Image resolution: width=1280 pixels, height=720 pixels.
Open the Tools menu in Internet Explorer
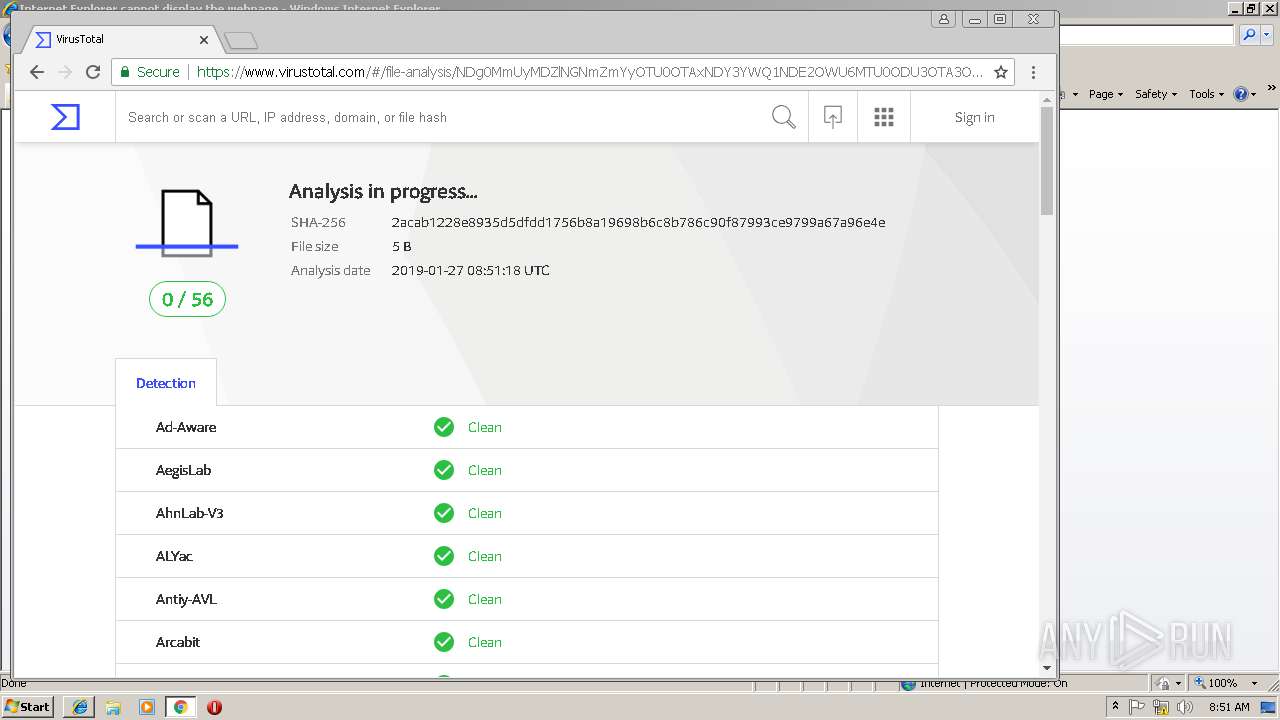pyautogui.click(x=1206, y=94)
